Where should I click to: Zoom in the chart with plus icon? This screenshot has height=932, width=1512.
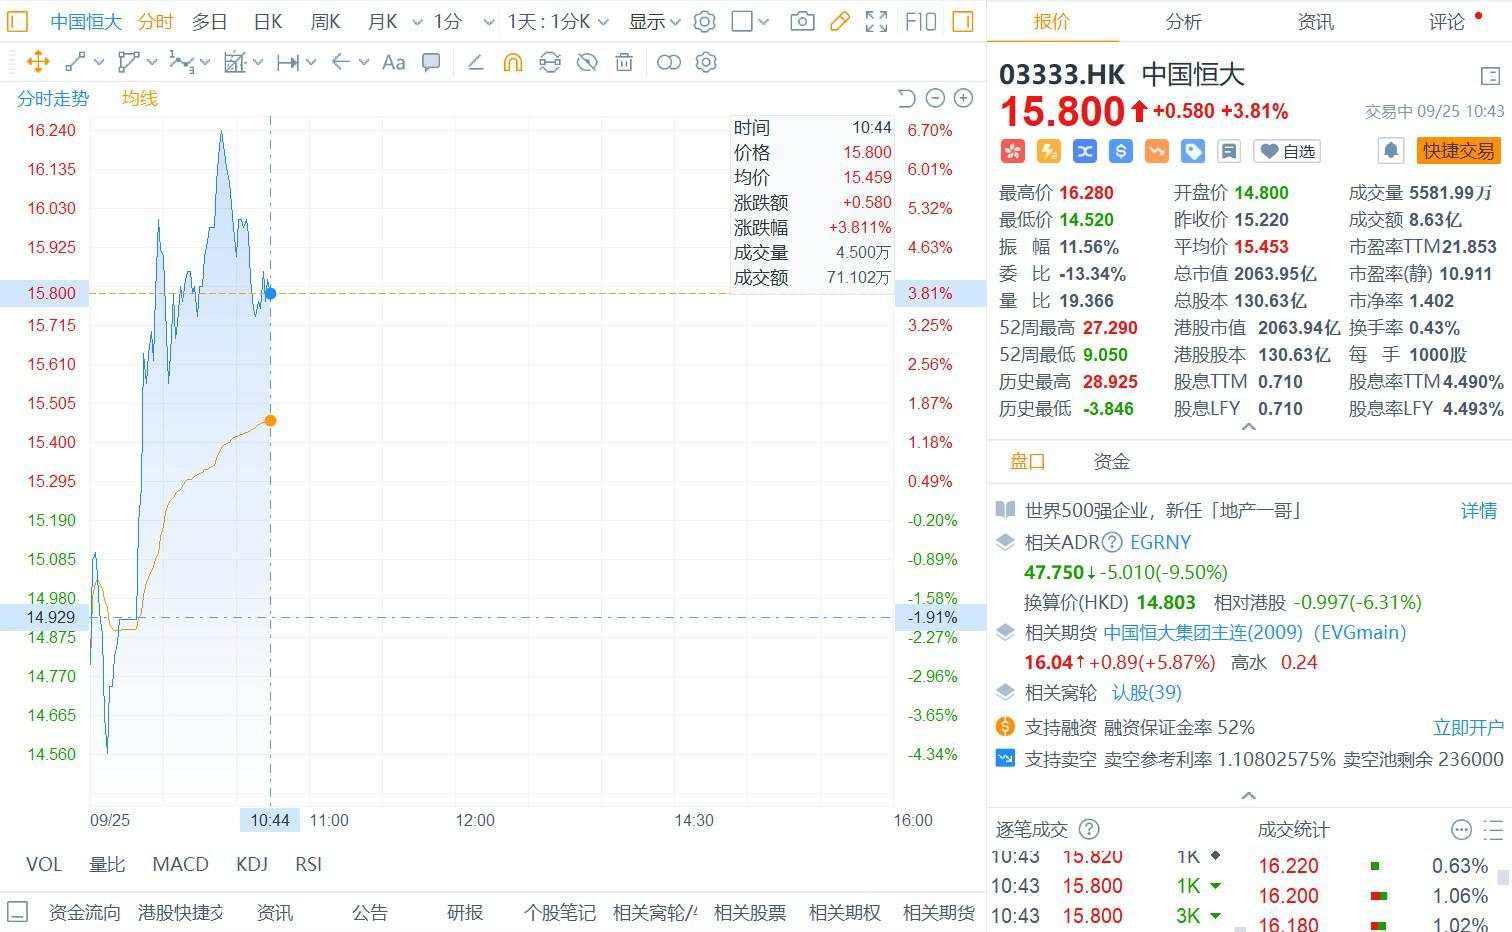[963, 98]
